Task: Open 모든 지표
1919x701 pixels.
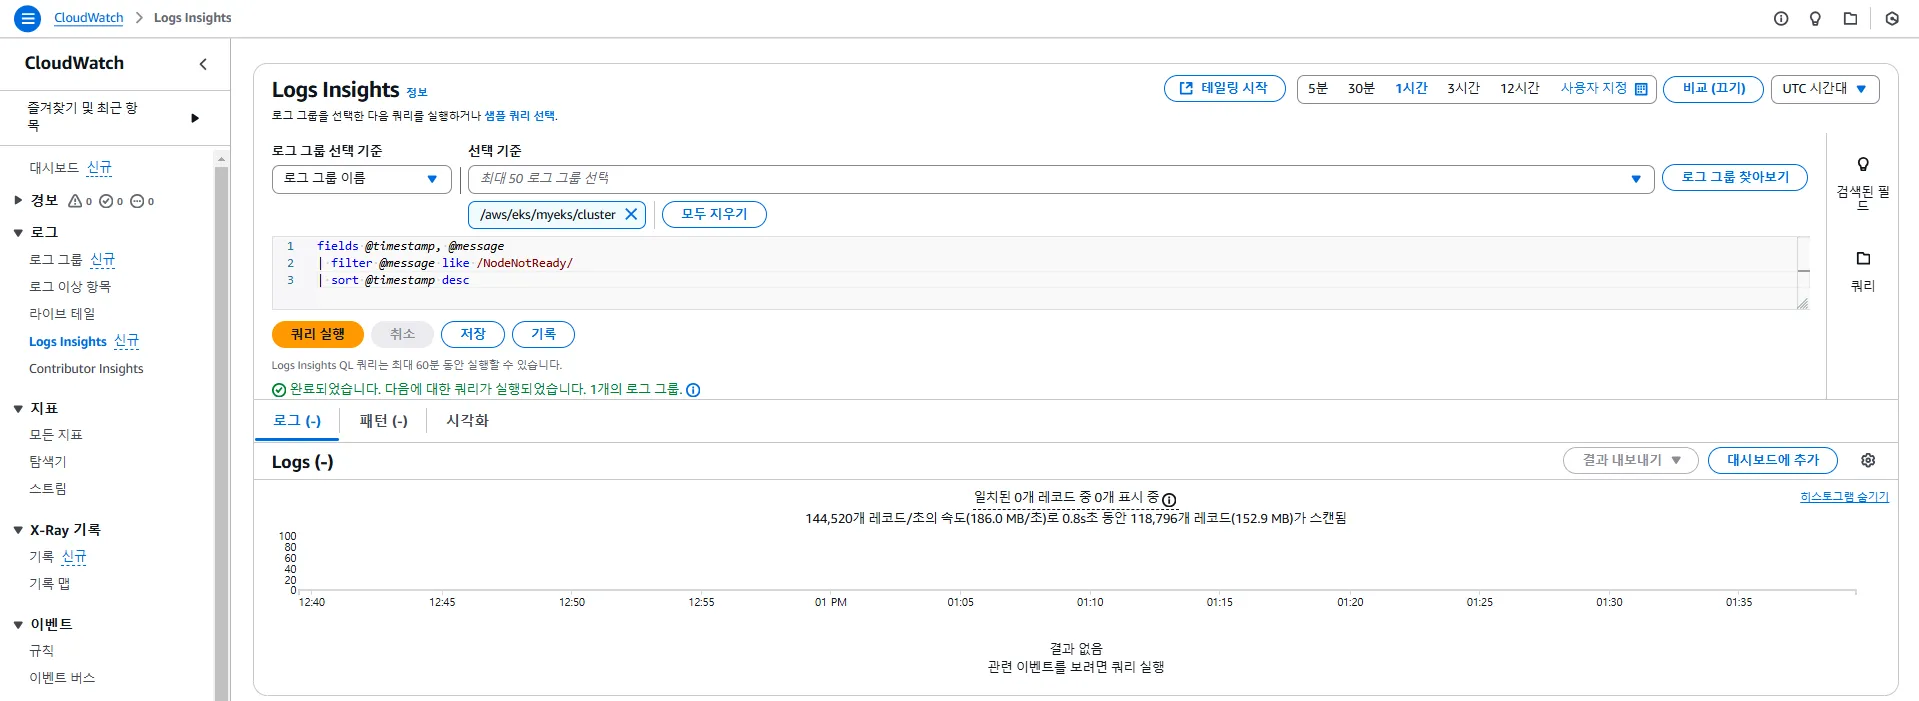Action: 56,434
